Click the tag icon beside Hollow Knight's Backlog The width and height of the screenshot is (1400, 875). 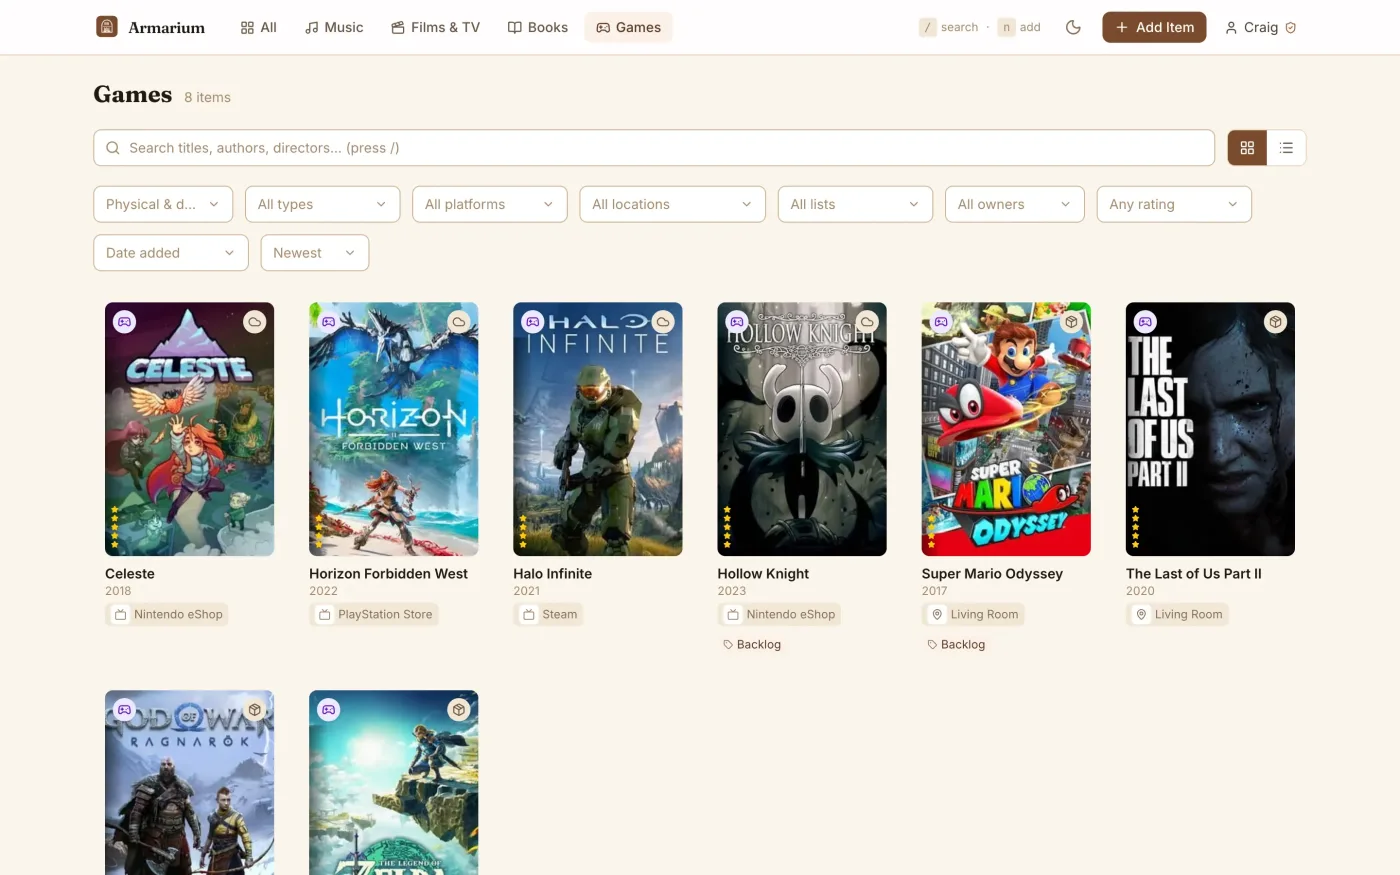pos(728,645)
